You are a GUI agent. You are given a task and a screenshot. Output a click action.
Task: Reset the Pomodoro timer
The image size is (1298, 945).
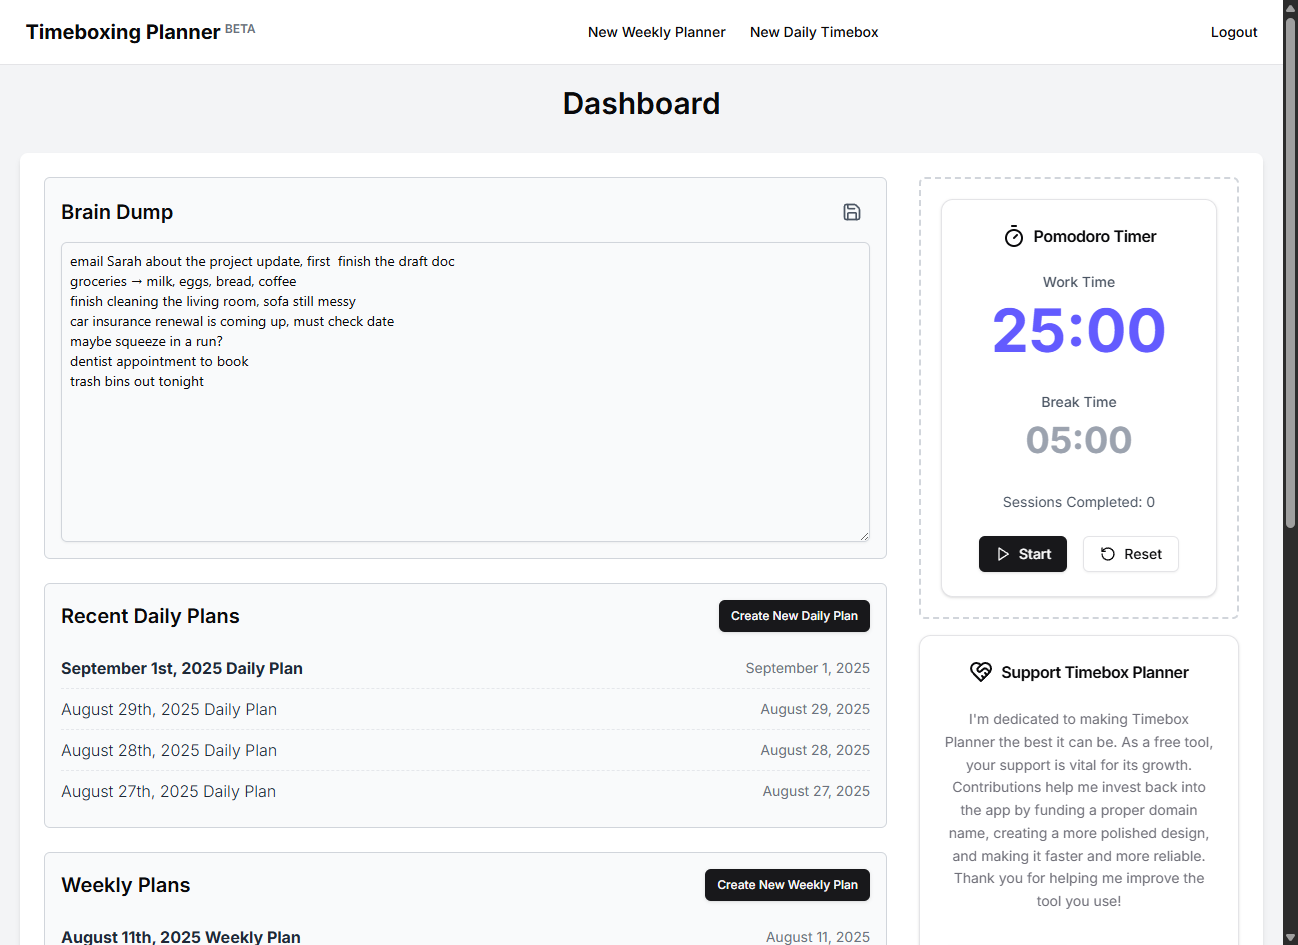(1131, 553)
